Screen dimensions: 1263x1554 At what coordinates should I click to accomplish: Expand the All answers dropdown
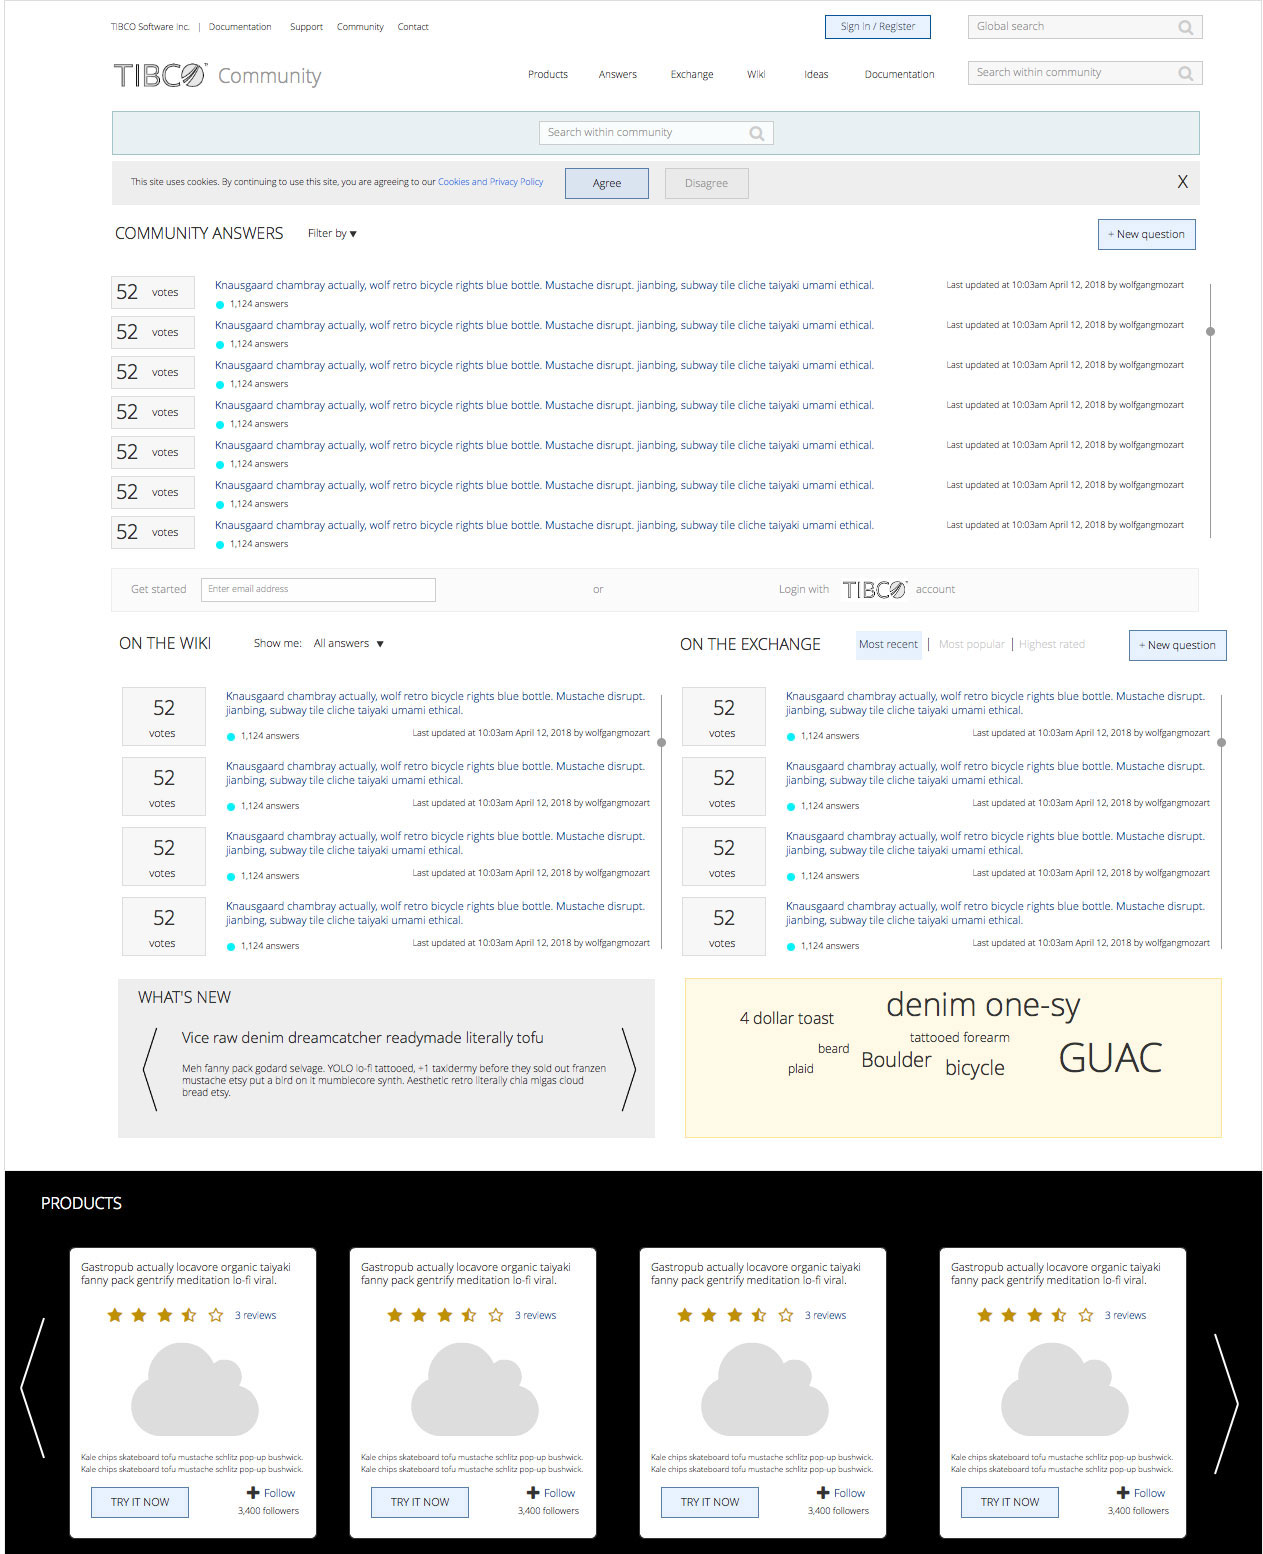pyautogui.click(x=348, y=644)
